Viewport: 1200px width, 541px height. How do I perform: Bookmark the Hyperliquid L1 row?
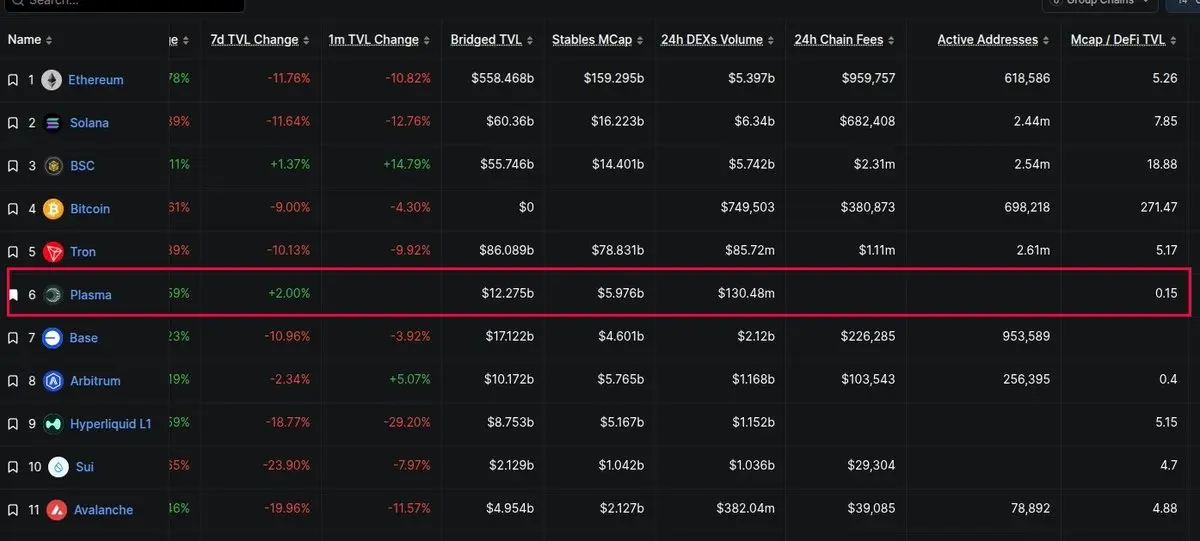click(x=13, y=424)
